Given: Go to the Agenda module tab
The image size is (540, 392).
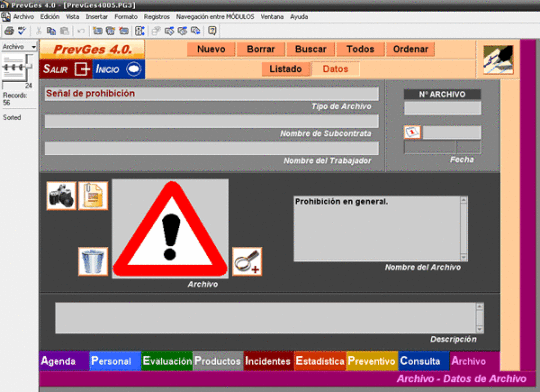Looking at the screenshot, I should tap(64, 361).
